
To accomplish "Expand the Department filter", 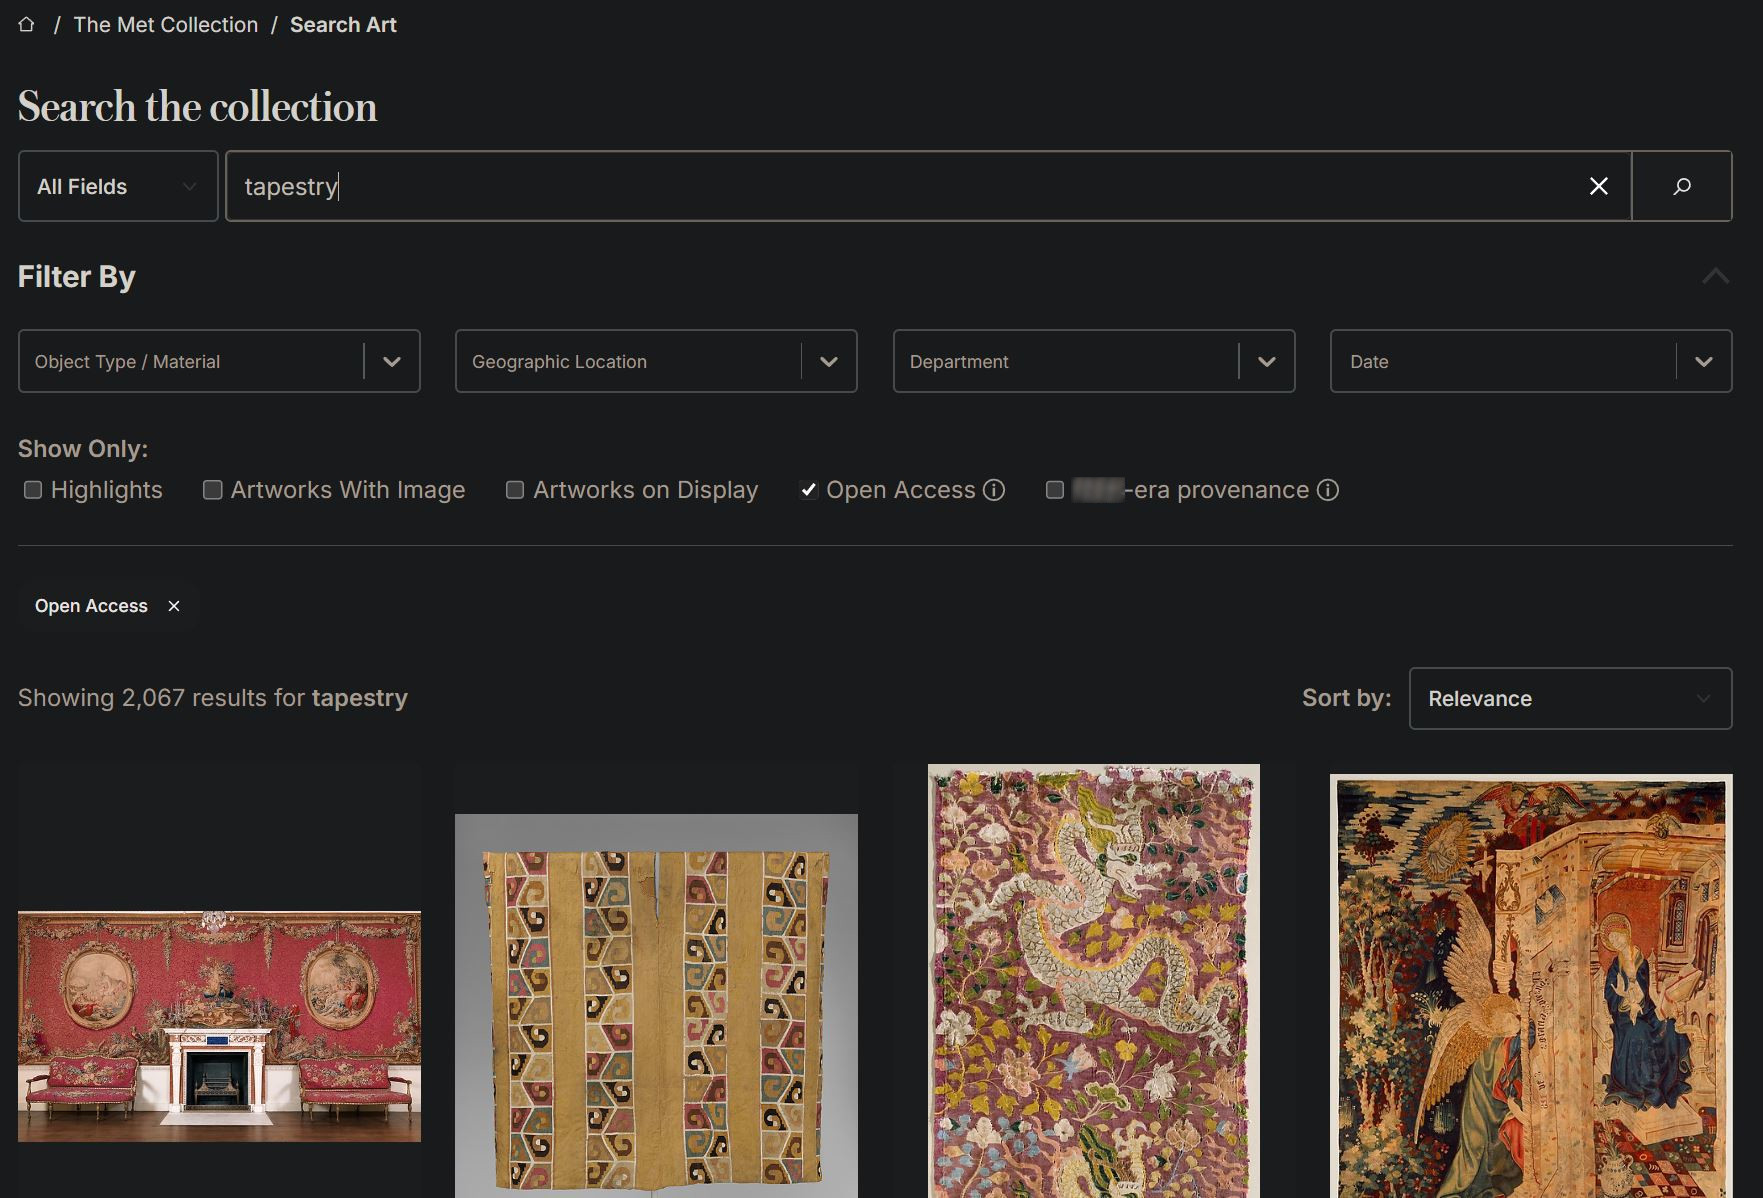I will (x=1094, y=361).
